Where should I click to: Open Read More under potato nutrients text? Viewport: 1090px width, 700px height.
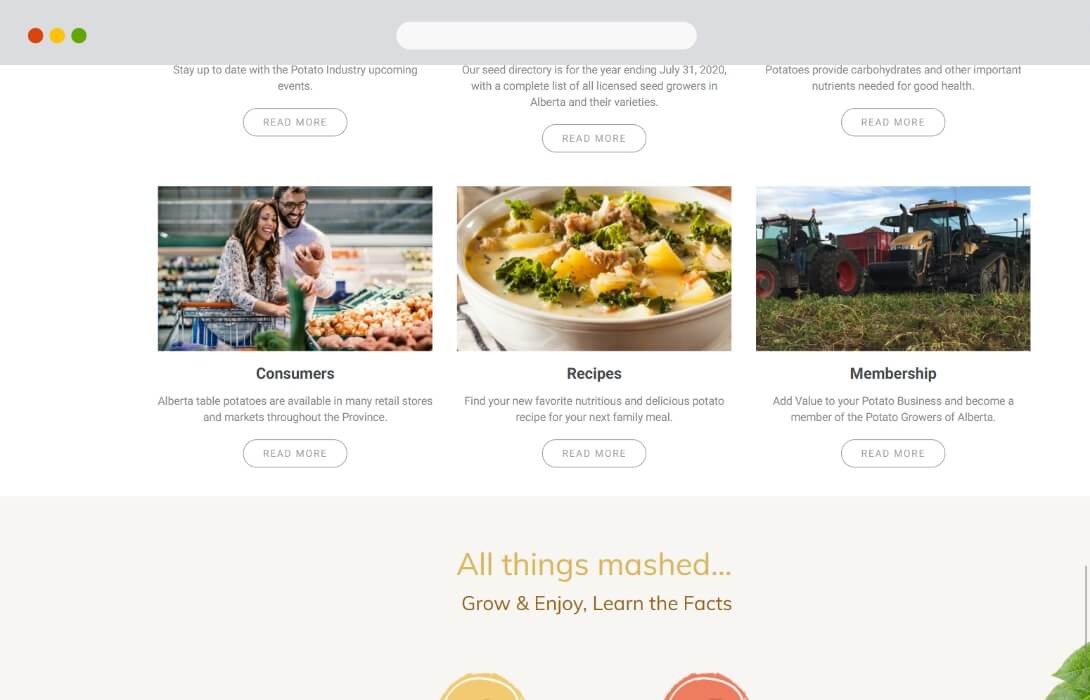[x=893, y=122]
